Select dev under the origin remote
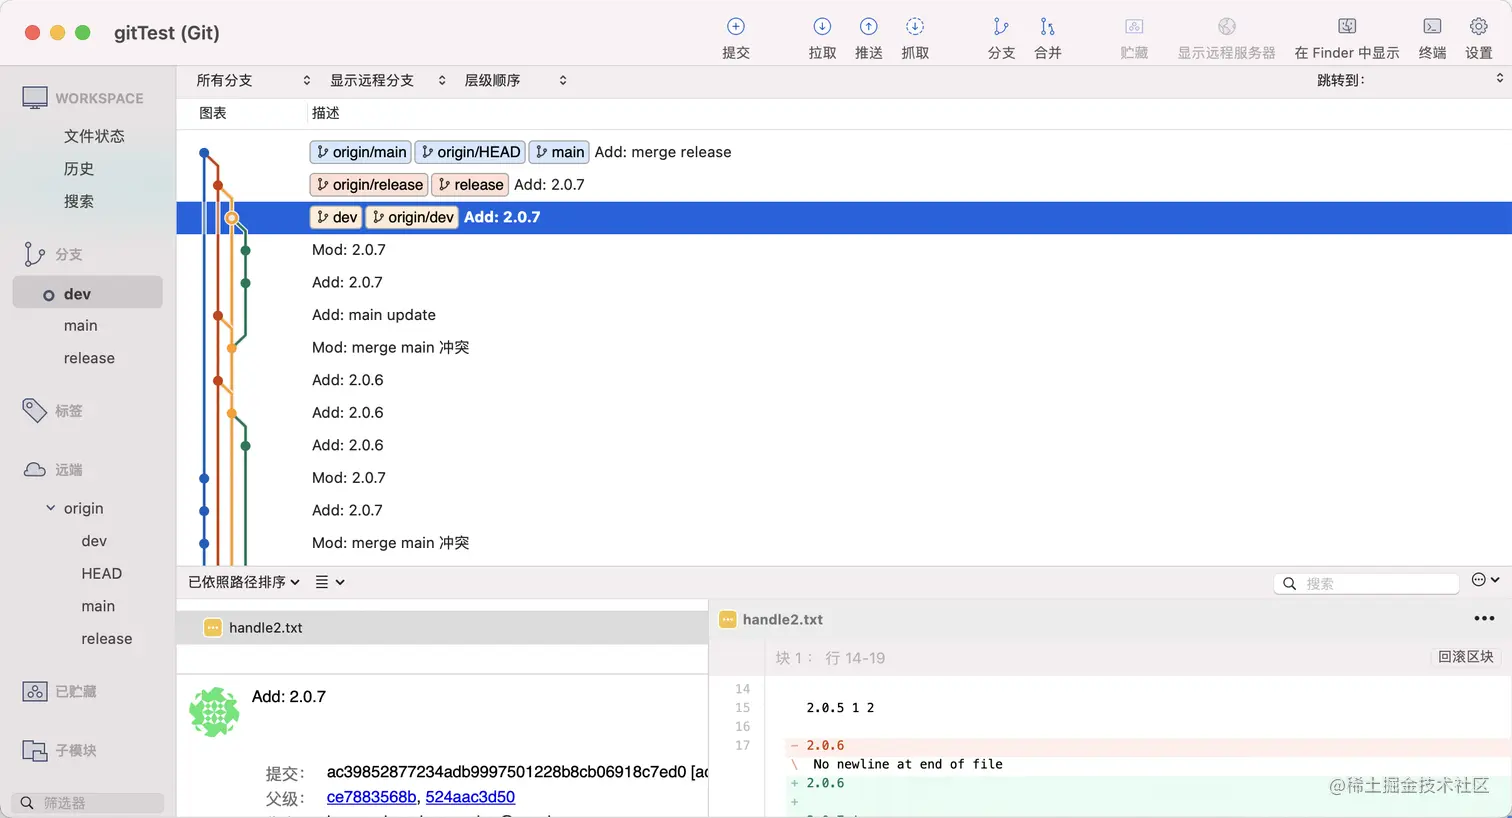 [94, 541]
